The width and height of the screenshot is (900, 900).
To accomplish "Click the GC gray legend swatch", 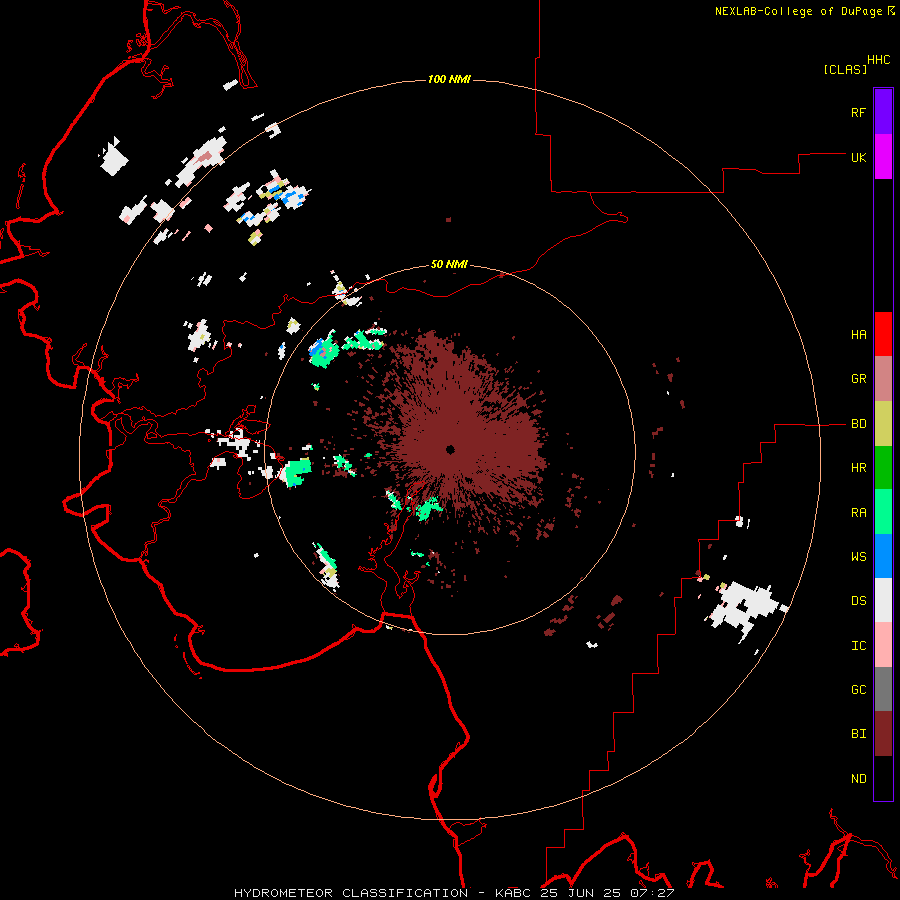I will coord(883,689).
